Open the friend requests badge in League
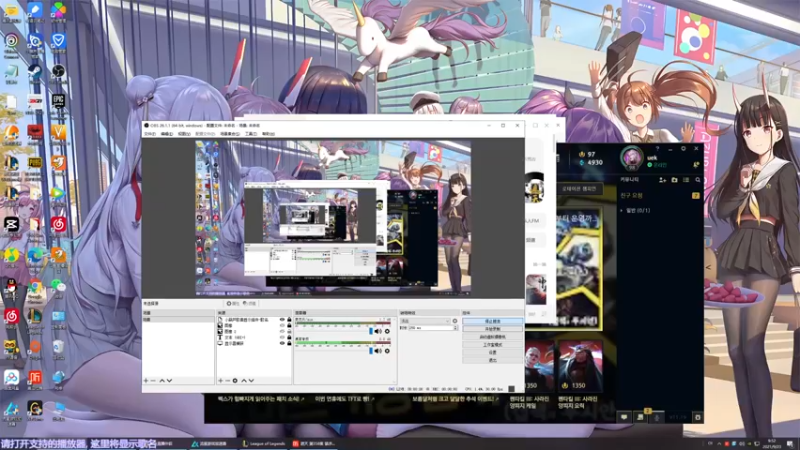Viewport: 800px width, 450px height. [695, 196]
